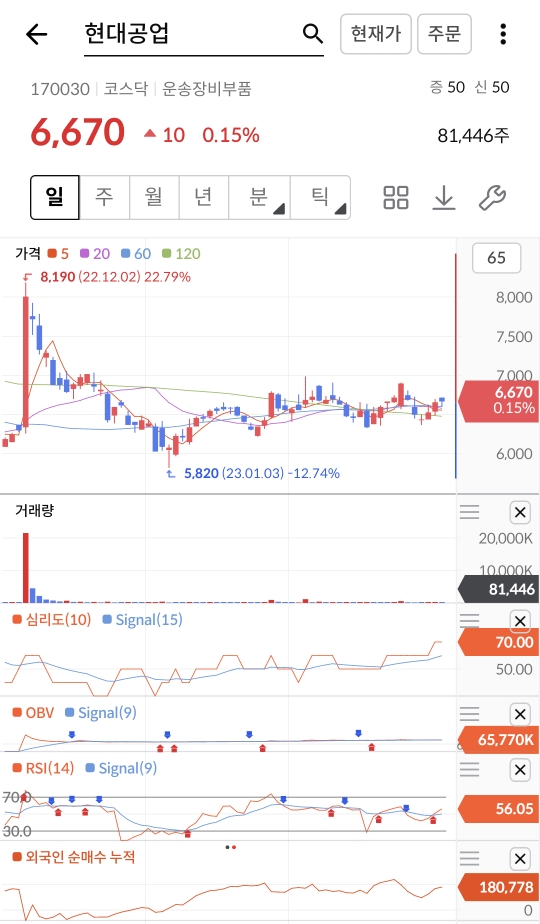Tap the 심리도(10) legend label
540x924 pixels.
click(52, 620)
